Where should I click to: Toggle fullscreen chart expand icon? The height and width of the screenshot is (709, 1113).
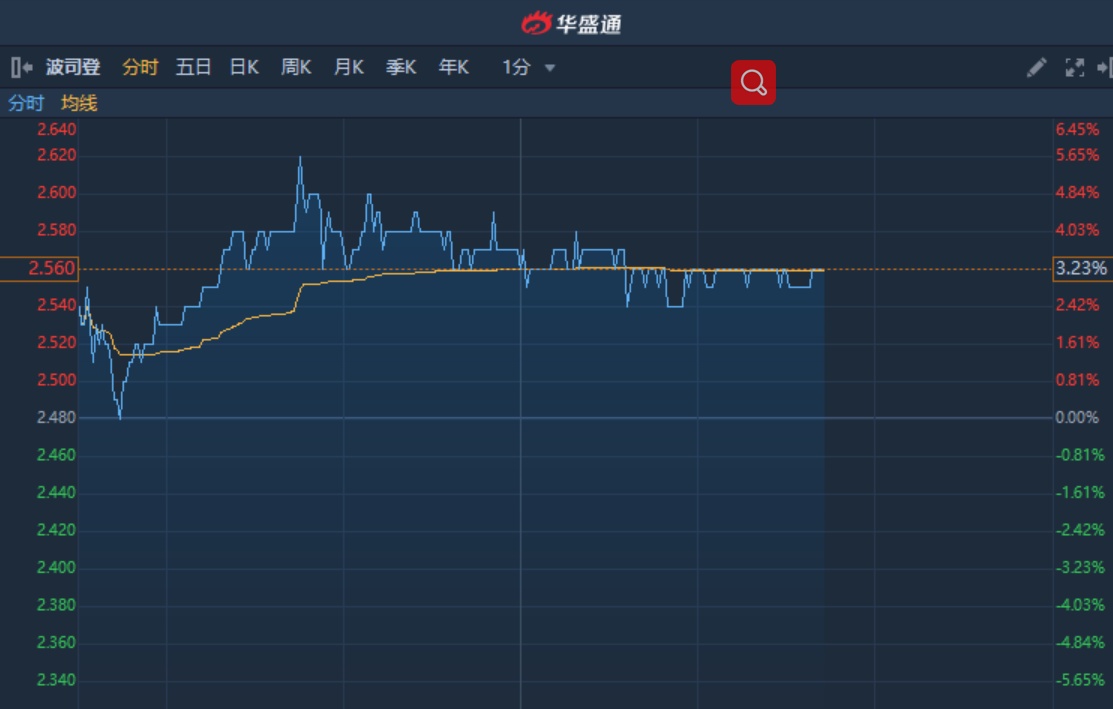[1075, 67]
